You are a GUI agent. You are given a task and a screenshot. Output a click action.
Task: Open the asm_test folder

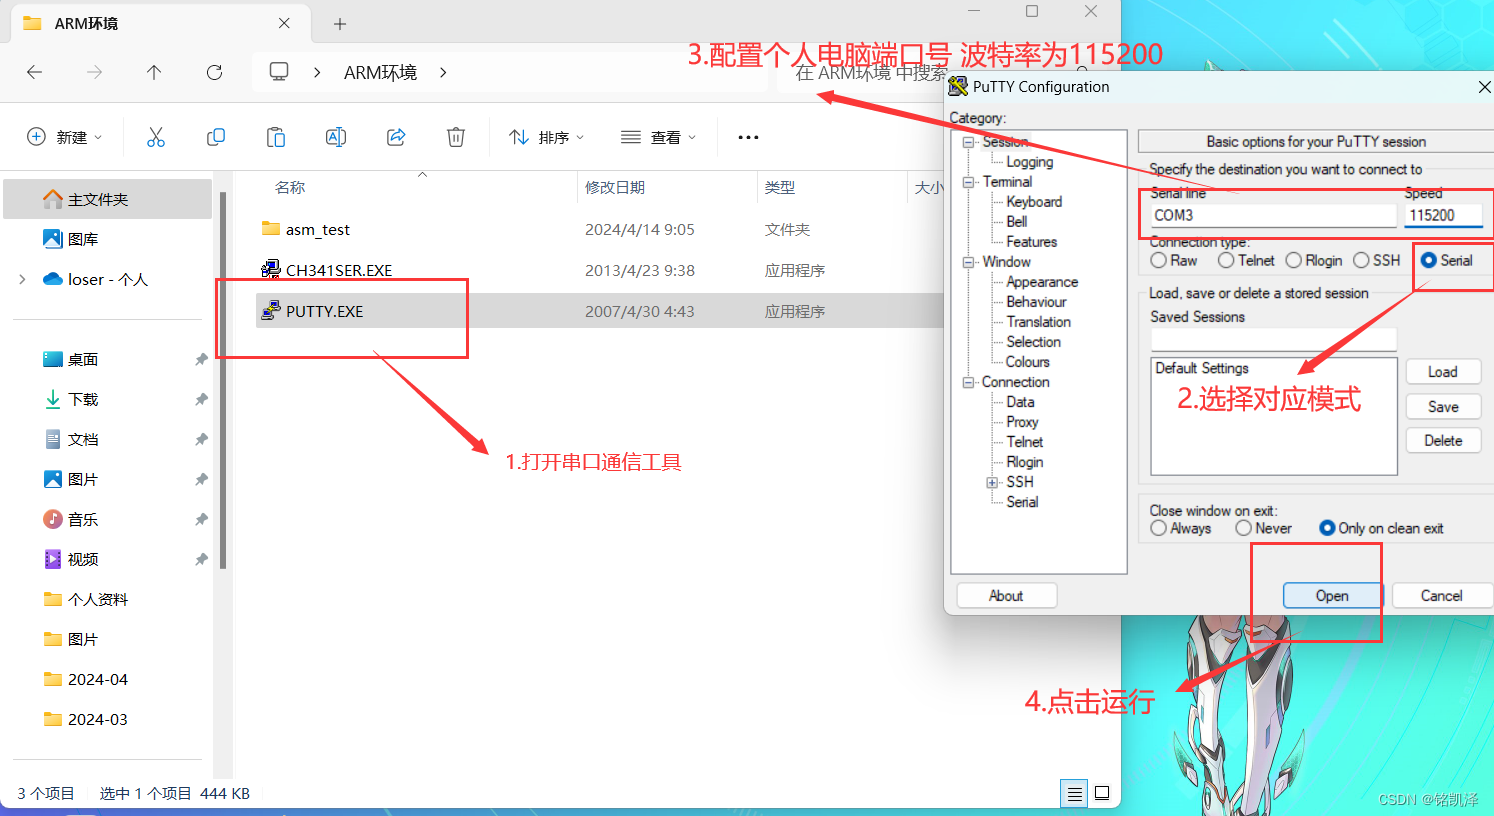320,228
